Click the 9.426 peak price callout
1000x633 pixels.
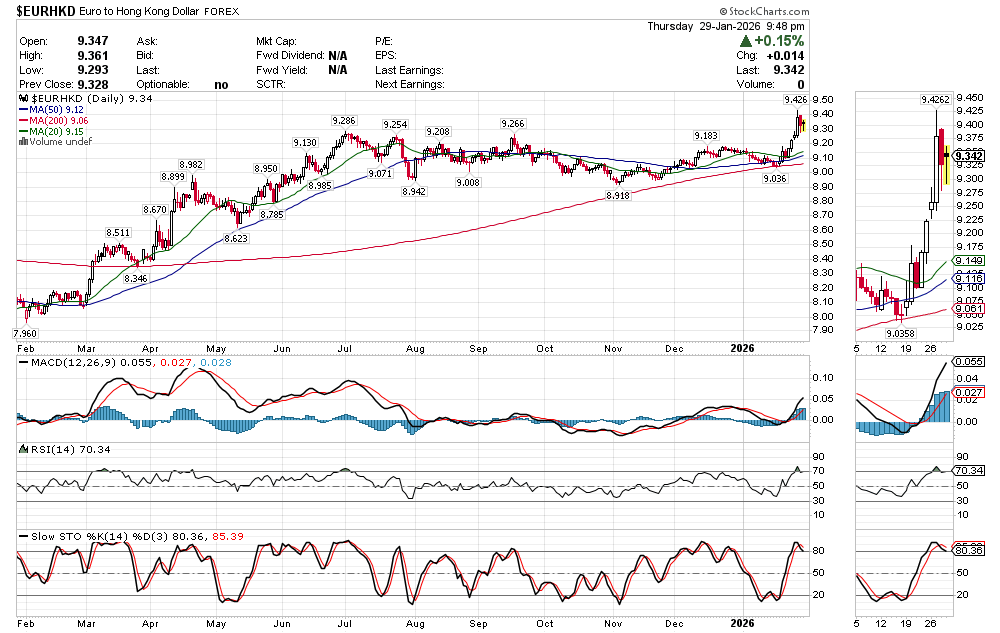(795, 100)
